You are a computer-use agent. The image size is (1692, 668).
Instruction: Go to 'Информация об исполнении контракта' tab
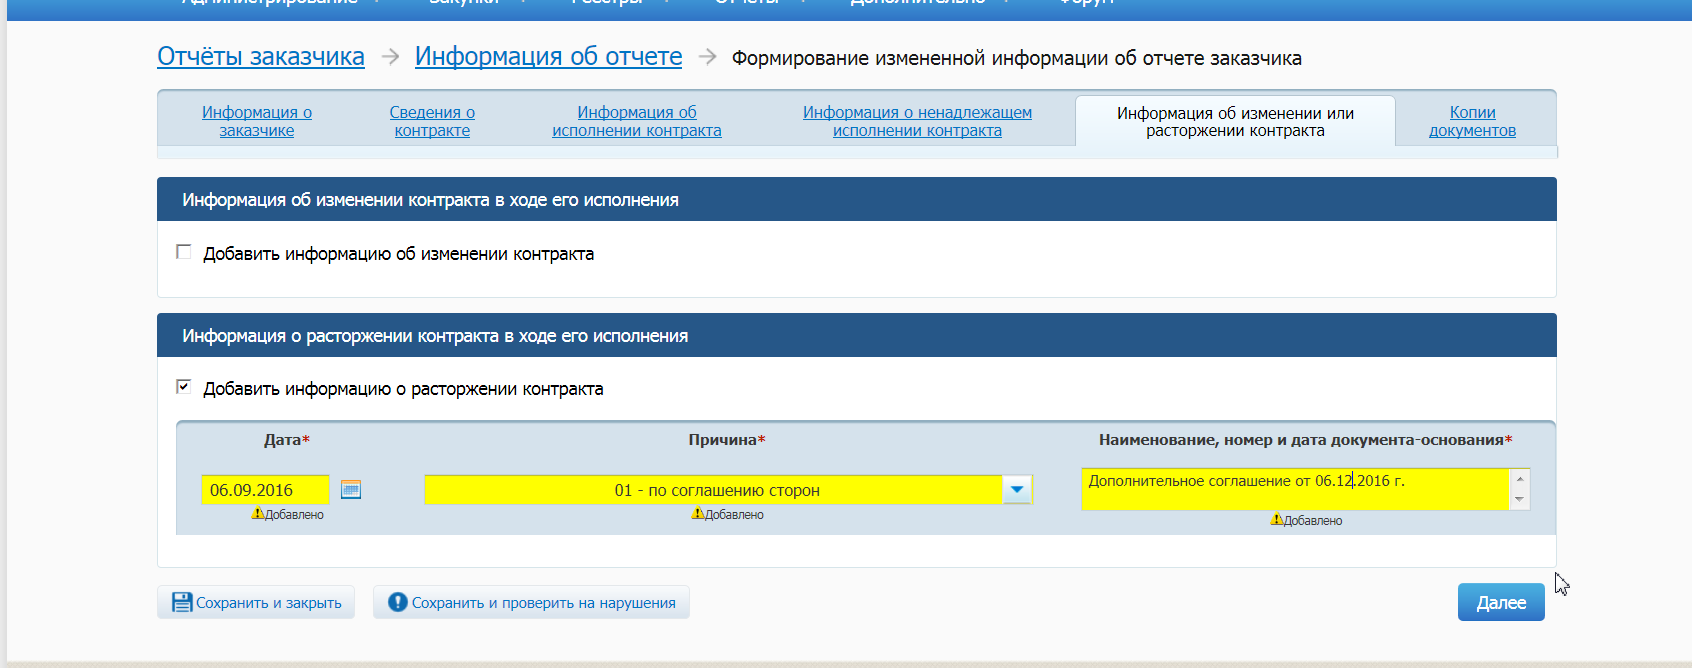pos(636,121)
